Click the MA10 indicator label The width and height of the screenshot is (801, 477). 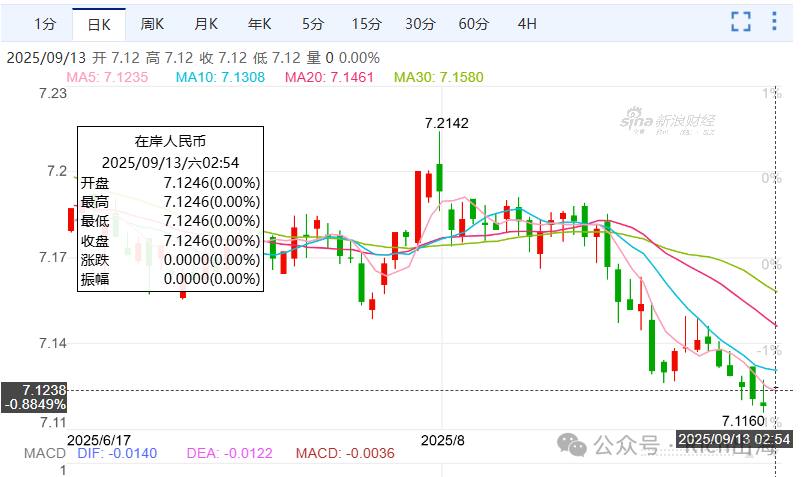[x=220, y=77]
